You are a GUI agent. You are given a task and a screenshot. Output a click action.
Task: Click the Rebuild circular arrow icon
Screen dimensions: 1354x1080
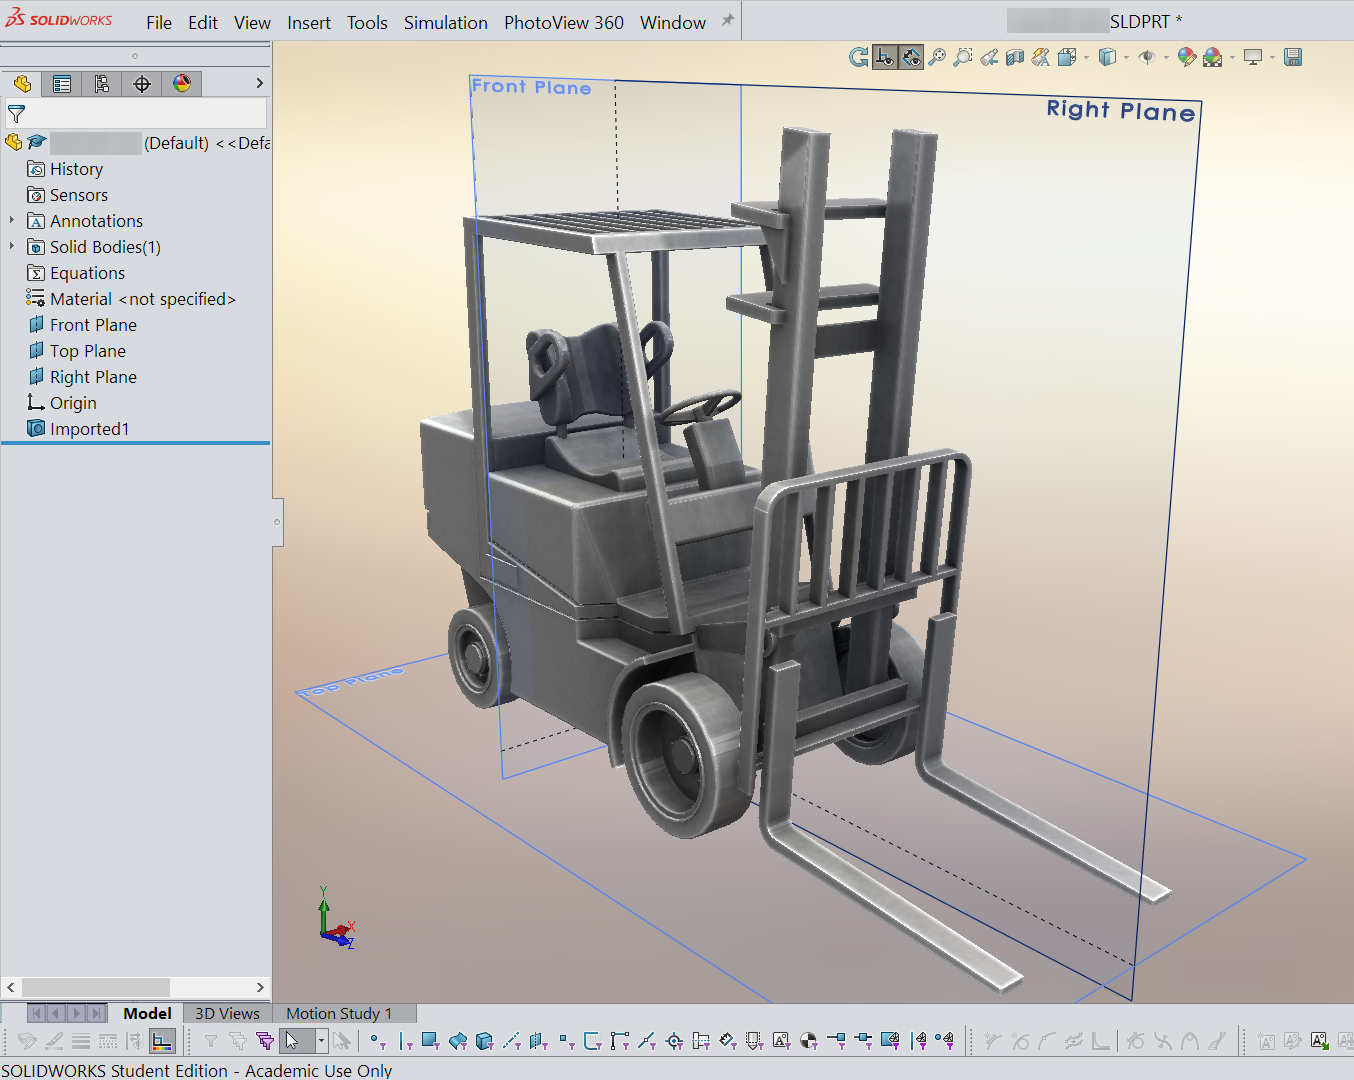point(859,57)
